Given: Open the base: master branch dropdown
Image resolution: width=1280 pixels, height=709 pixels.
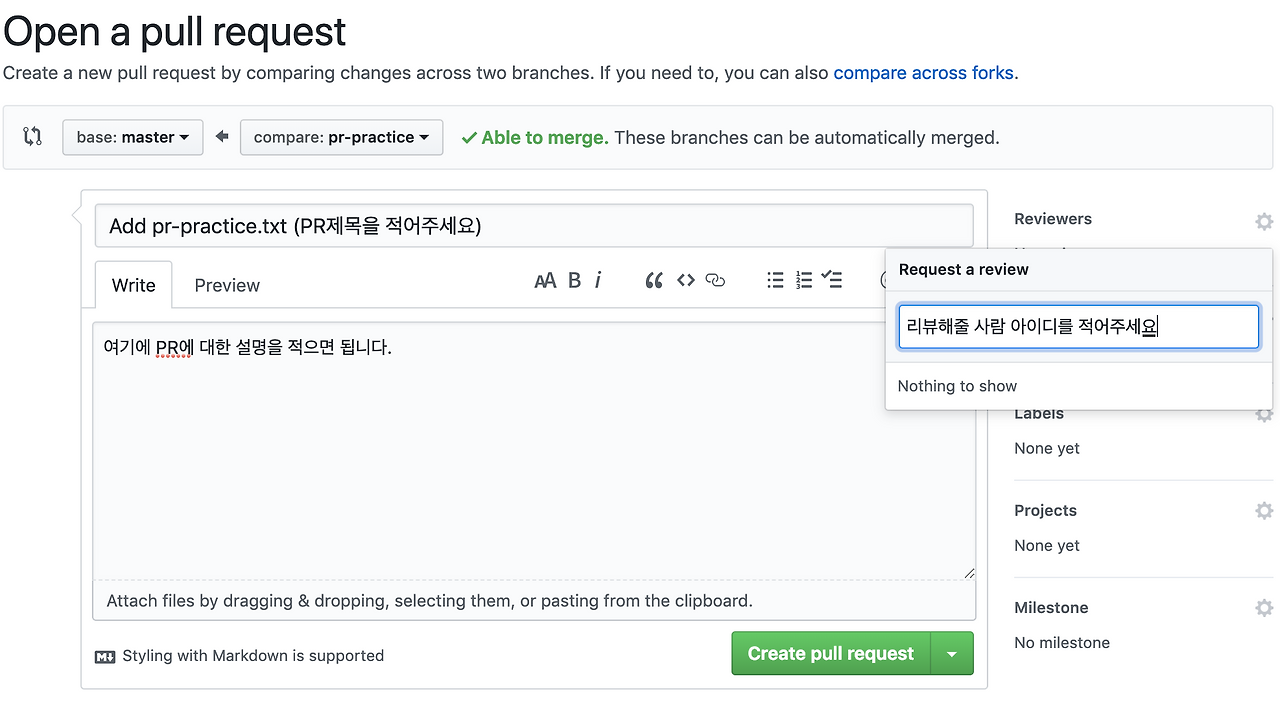Looking at the screenshot, I should pos(133,138).
